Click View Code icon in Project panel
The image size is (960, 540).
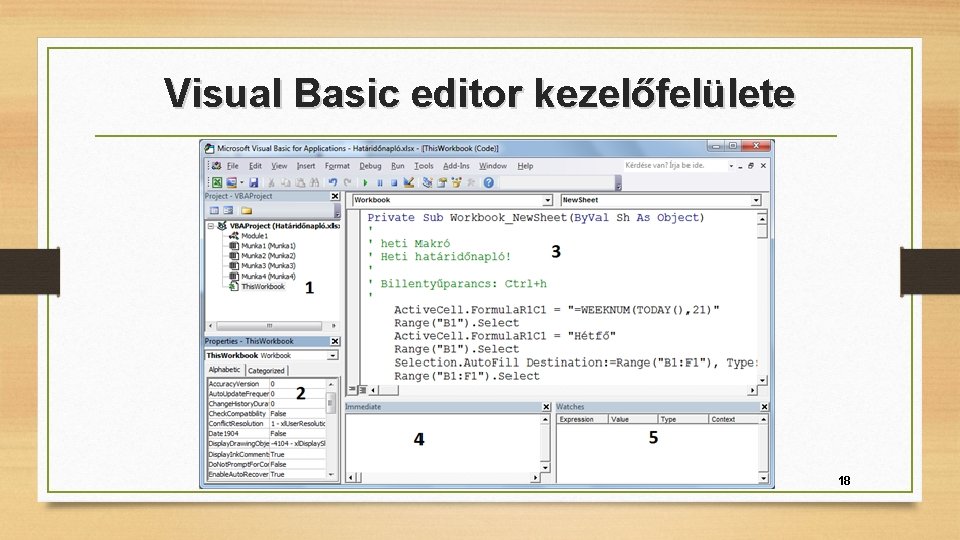tap(214, 211)
